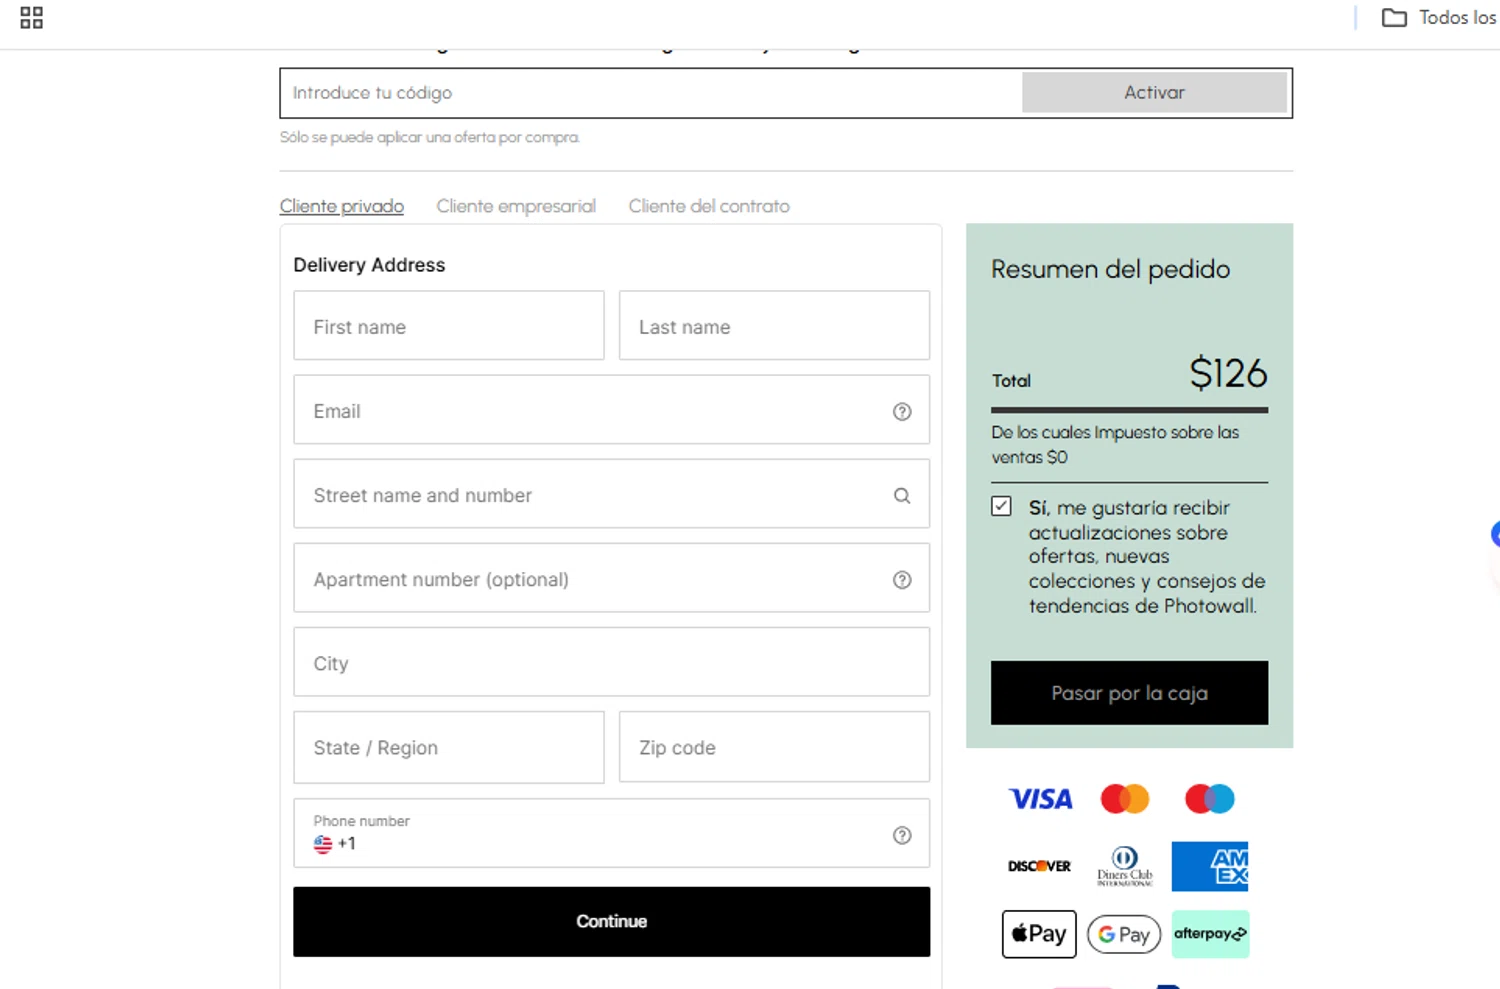Click the Resumen del pedido heading
Viewport: 1500px width, 989px height.
1110,269
